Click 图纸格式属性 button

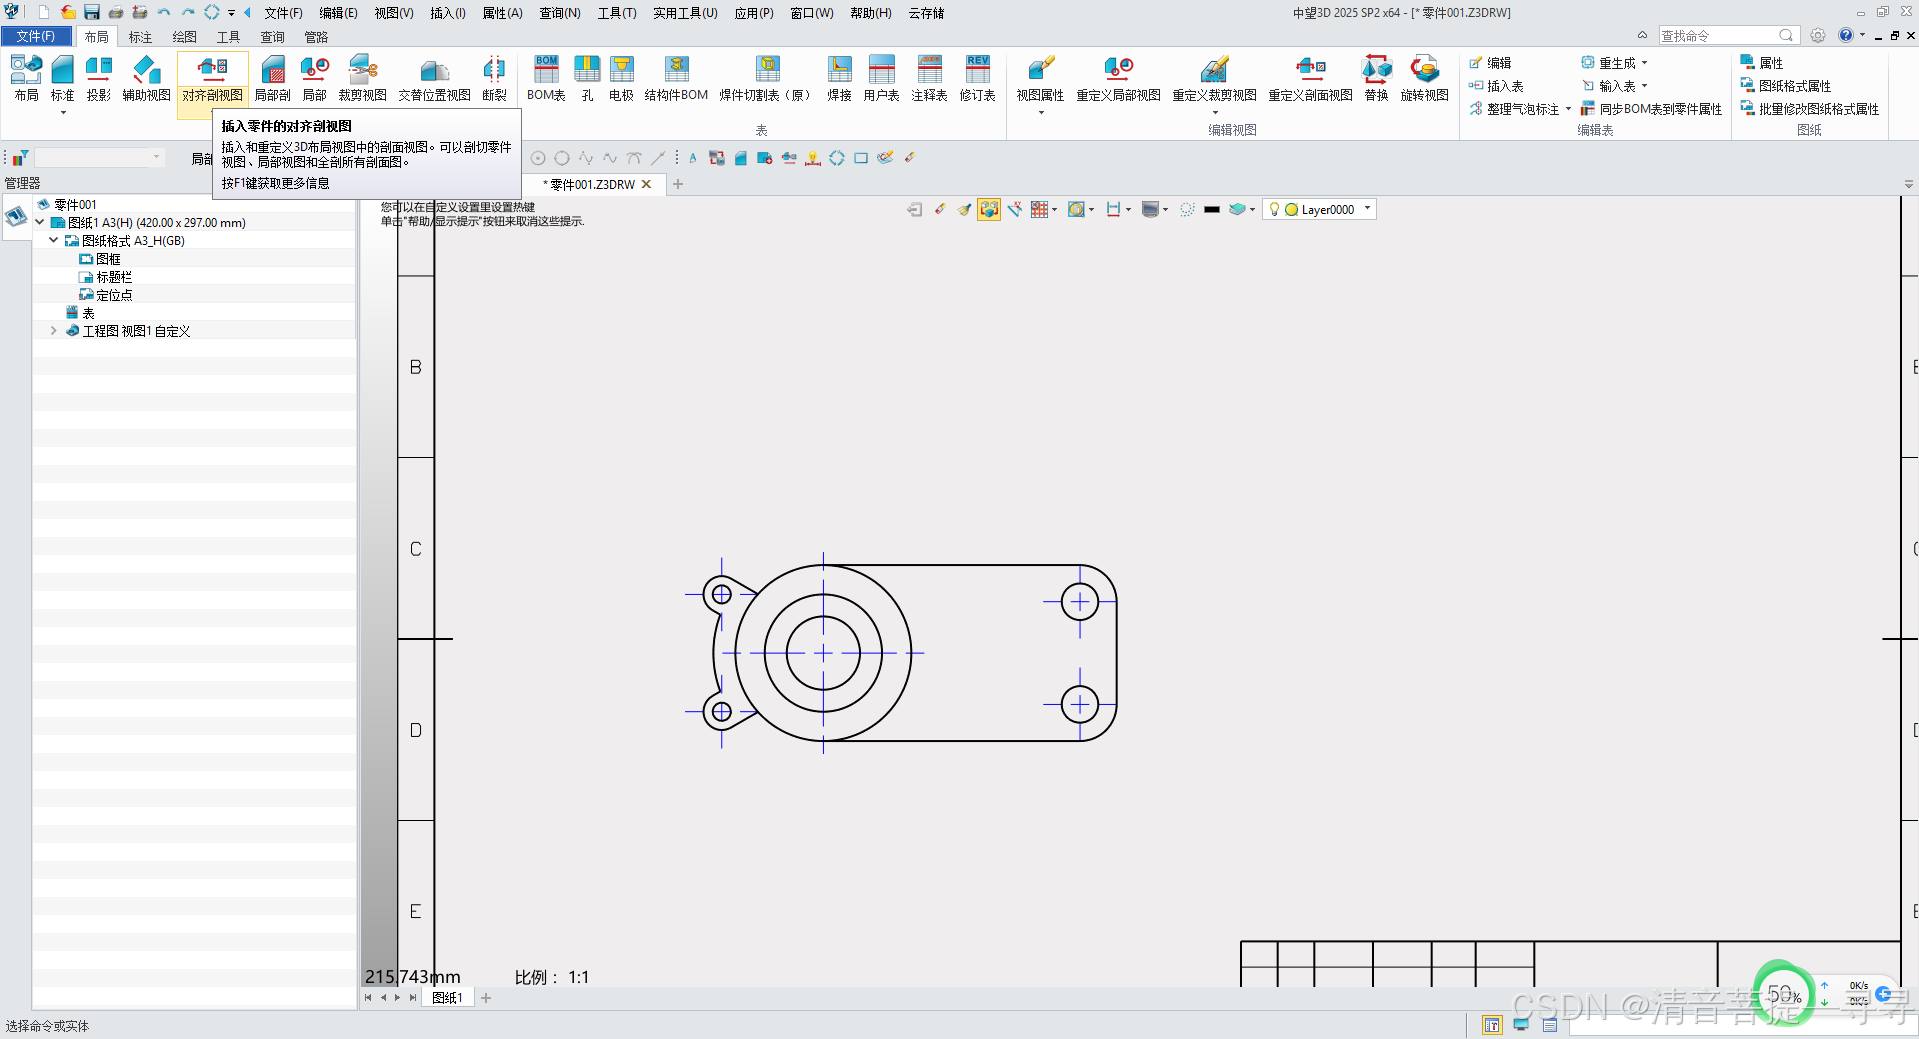[x=1786, y=86]
